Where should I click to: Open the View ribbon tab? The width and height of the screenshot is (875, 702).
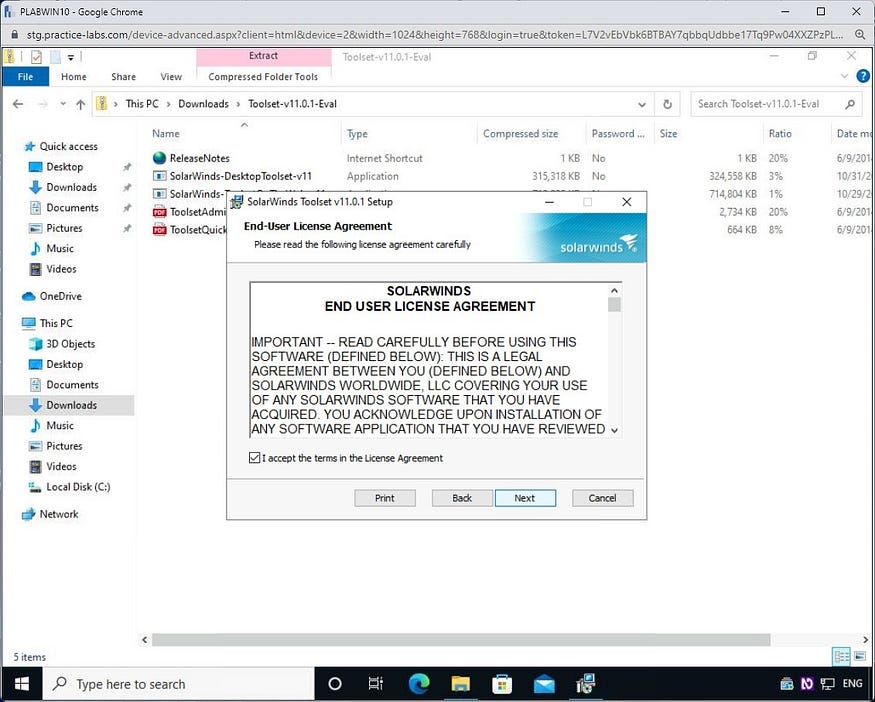point(171,77)
